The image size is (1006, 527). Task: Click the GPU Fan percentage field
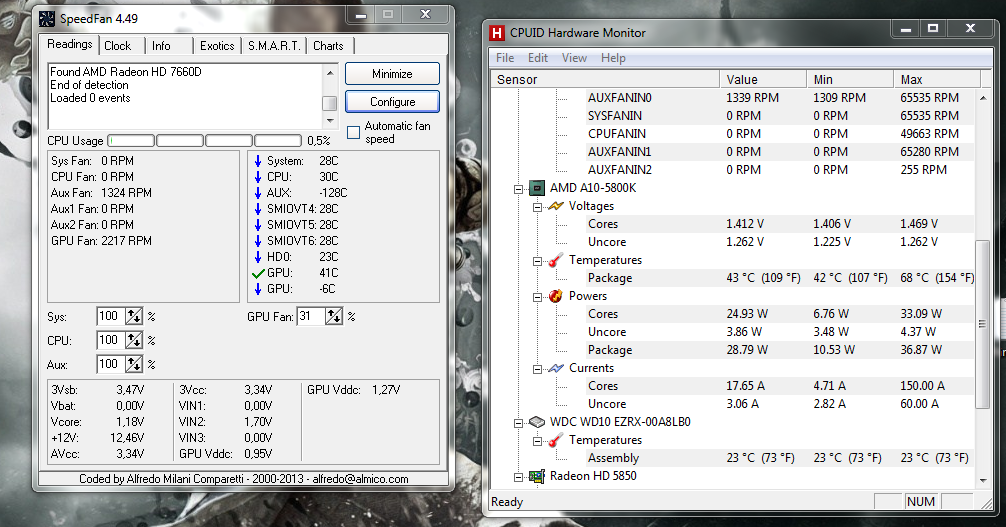point(311,316)
